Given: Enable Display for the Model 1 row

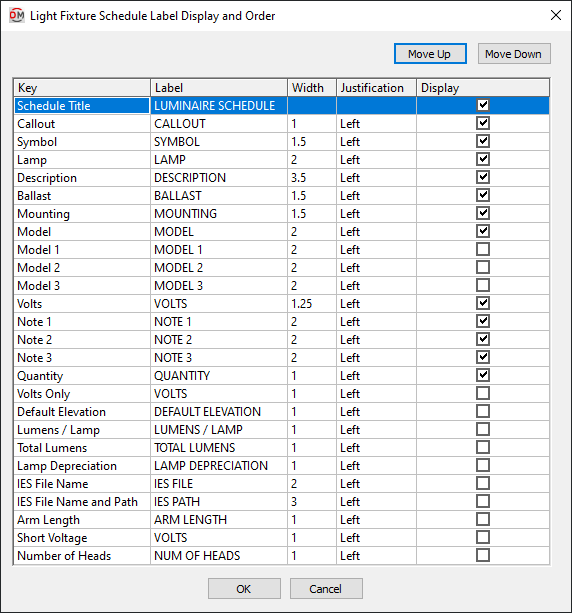Looking at the screenshot, I should coord(483,249).
